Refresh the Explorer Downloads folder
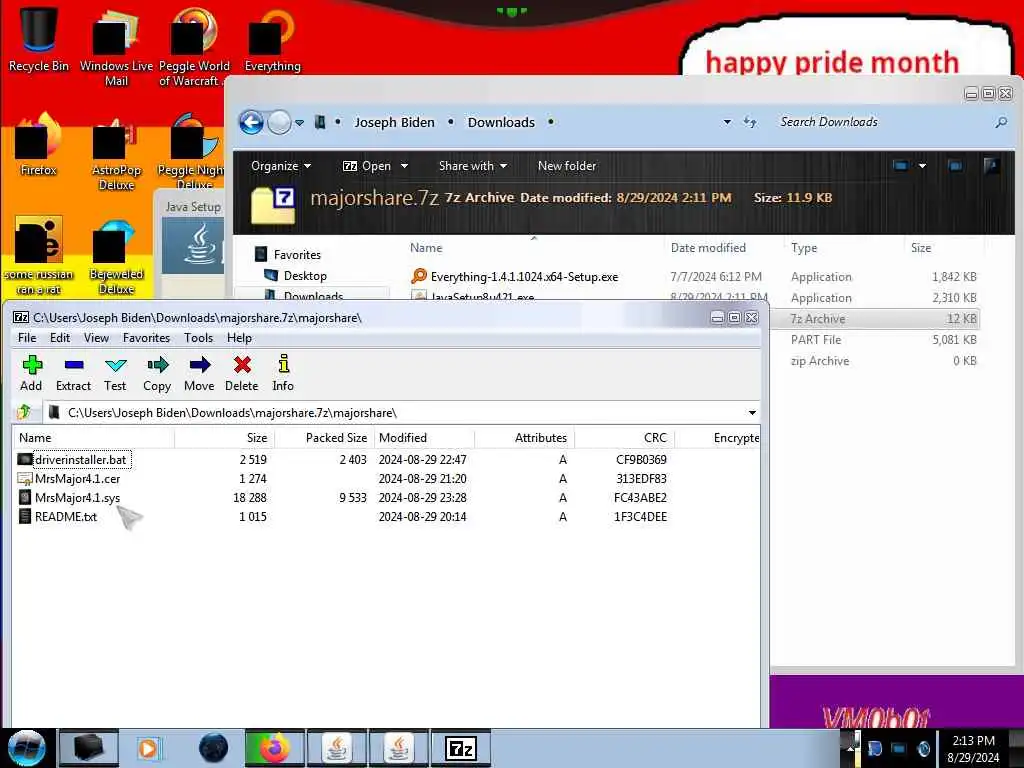 click(750, 122)
